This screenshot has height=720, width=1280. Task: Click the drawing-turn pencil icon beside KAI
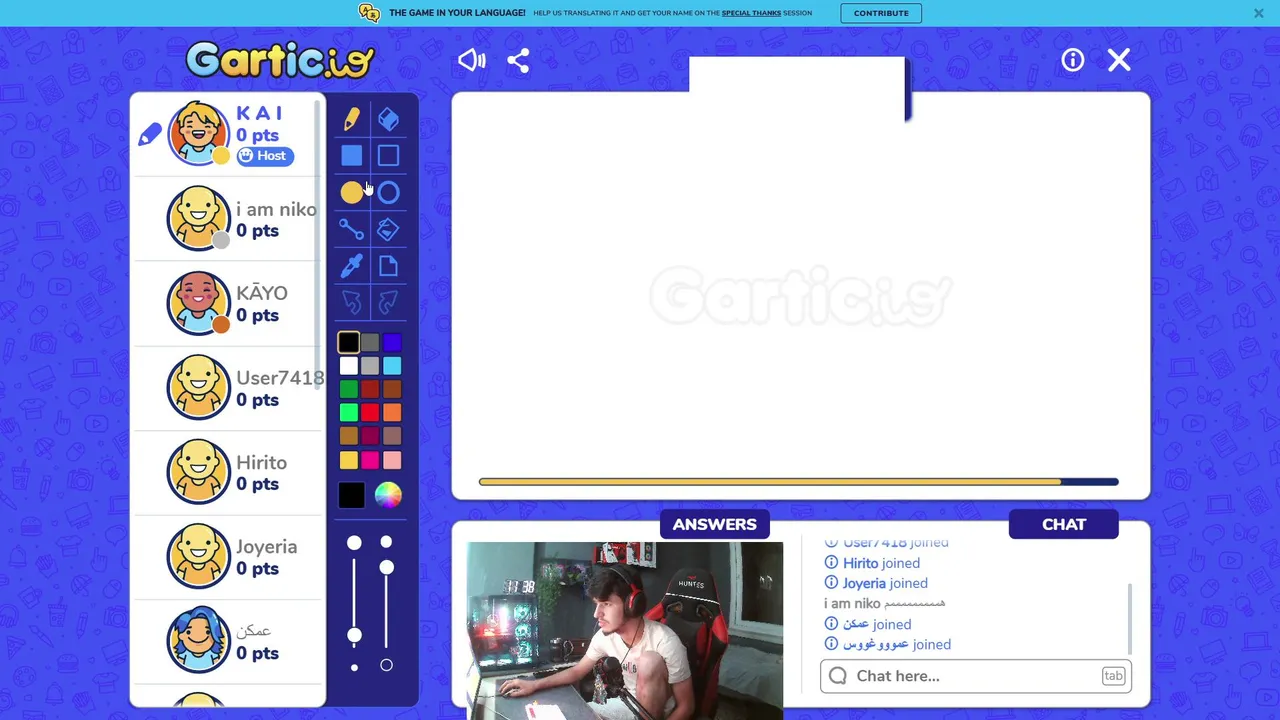tap(149, 133)
